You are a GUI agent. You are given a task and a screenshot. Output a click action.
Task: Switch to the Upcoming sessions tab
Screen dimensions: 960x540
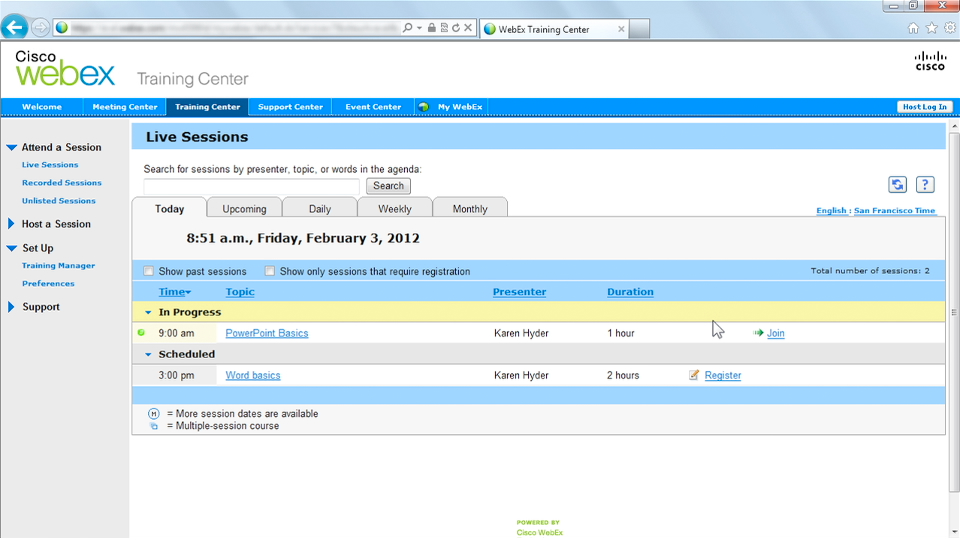pos(244,209)
